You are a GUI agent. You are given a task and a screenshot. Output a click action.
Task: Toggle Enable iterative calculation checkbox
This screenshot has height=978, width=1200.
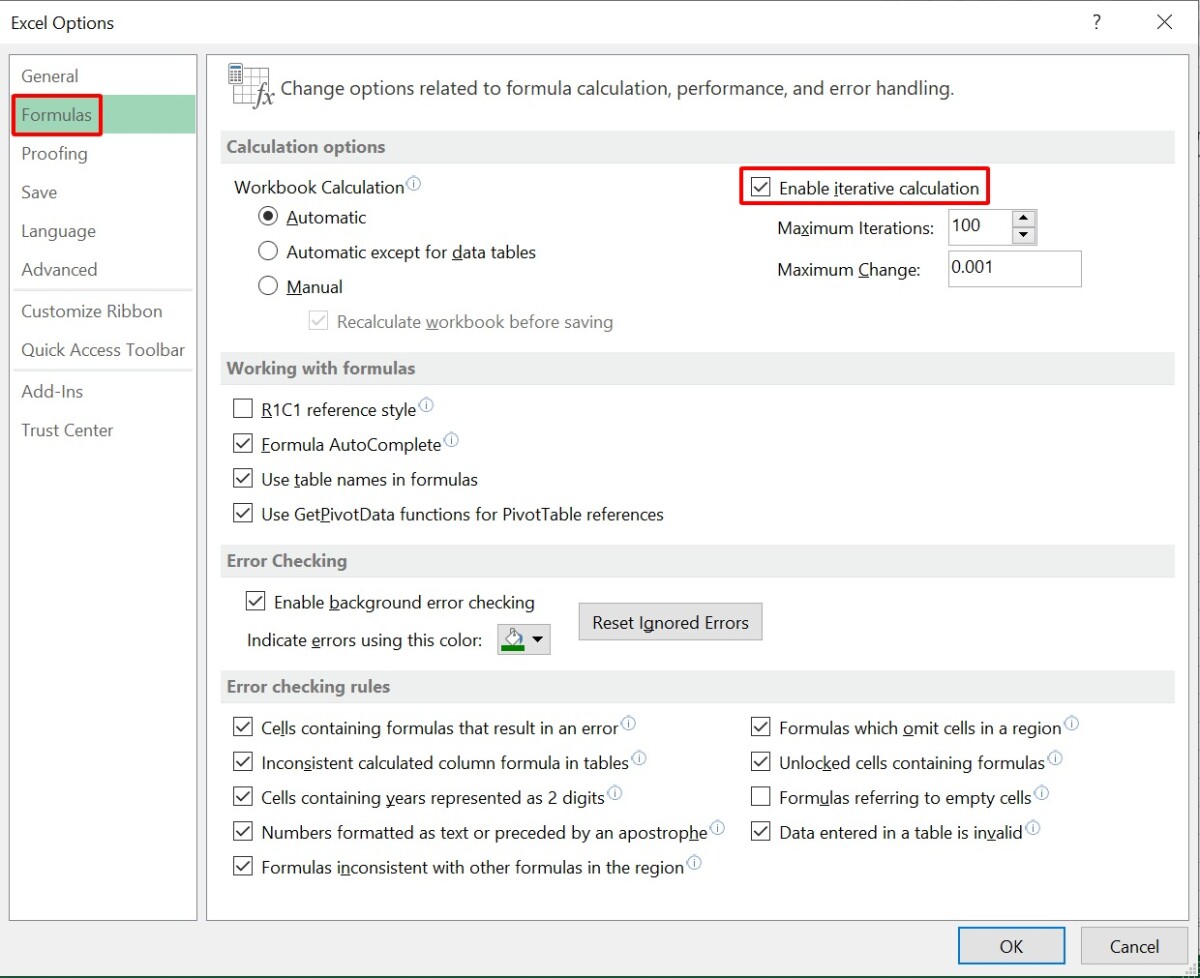761,187
